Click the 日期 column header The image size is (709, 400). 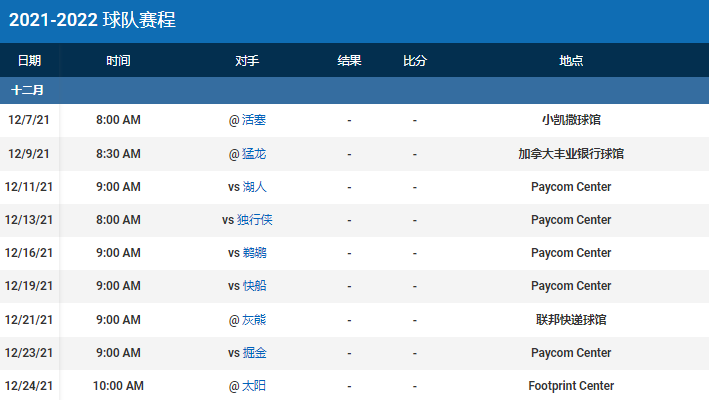[x=29, y=61]
